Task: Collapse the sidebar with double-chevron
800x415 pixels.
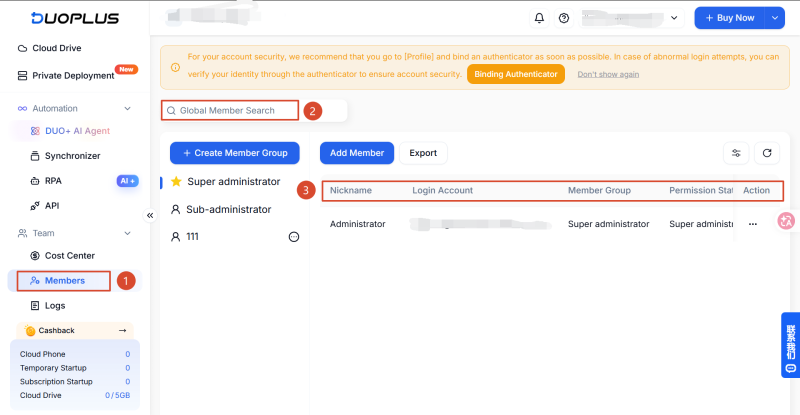Action: (150, 215)
